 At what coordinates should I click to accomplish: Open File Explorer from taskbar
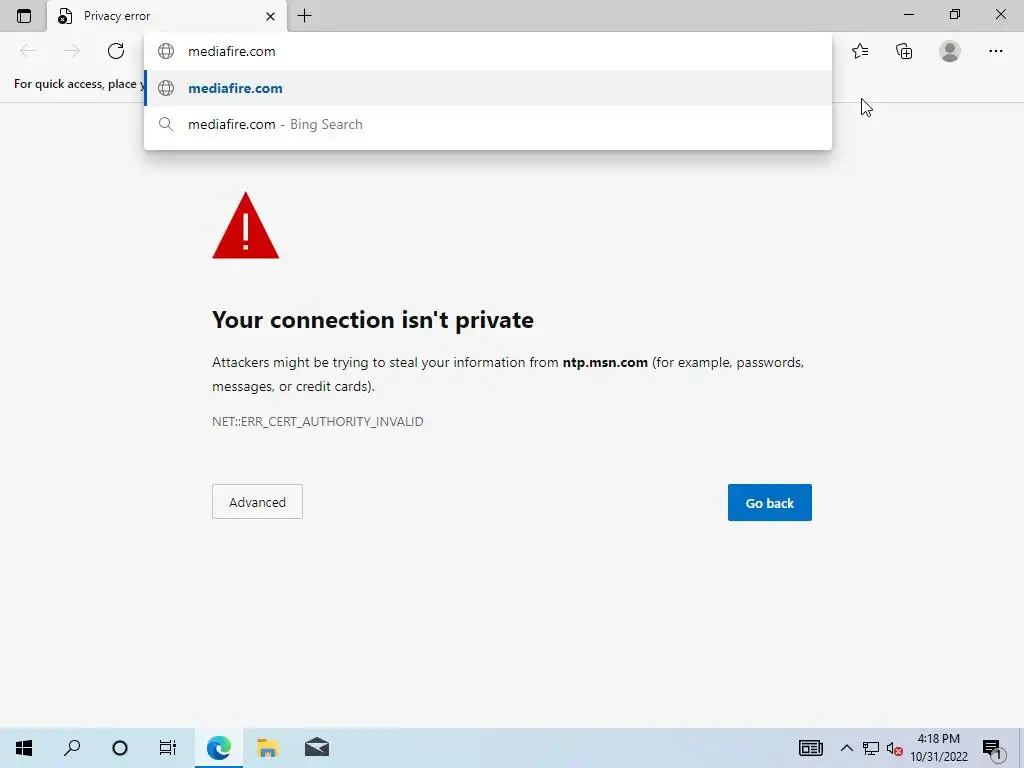point(267,748)
